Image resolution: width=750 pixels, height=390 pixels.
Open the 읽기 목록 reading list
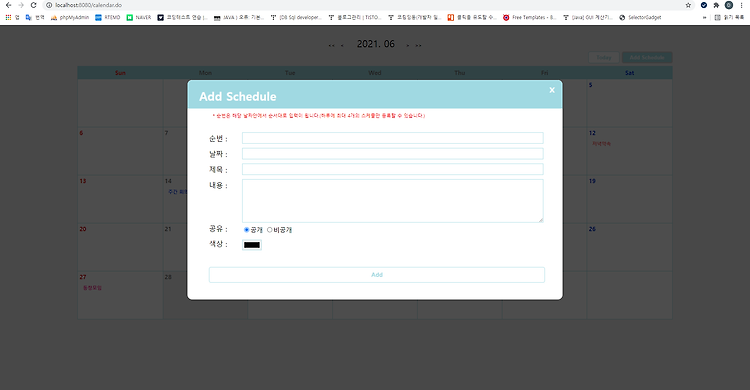point(729,17)
